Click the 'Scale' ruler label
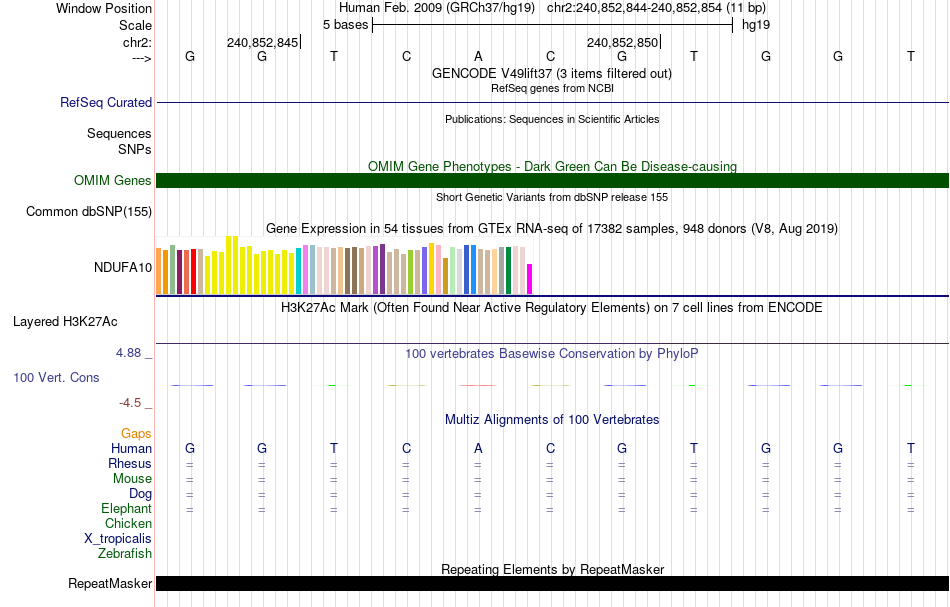The height and width of the screenshot is (607, 950). pyautogui.click(x=136, y=25)
